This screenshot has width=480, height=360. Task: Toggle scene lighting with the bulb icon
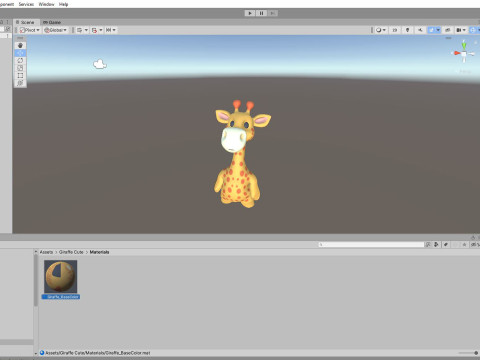click(x=407, y=30)
